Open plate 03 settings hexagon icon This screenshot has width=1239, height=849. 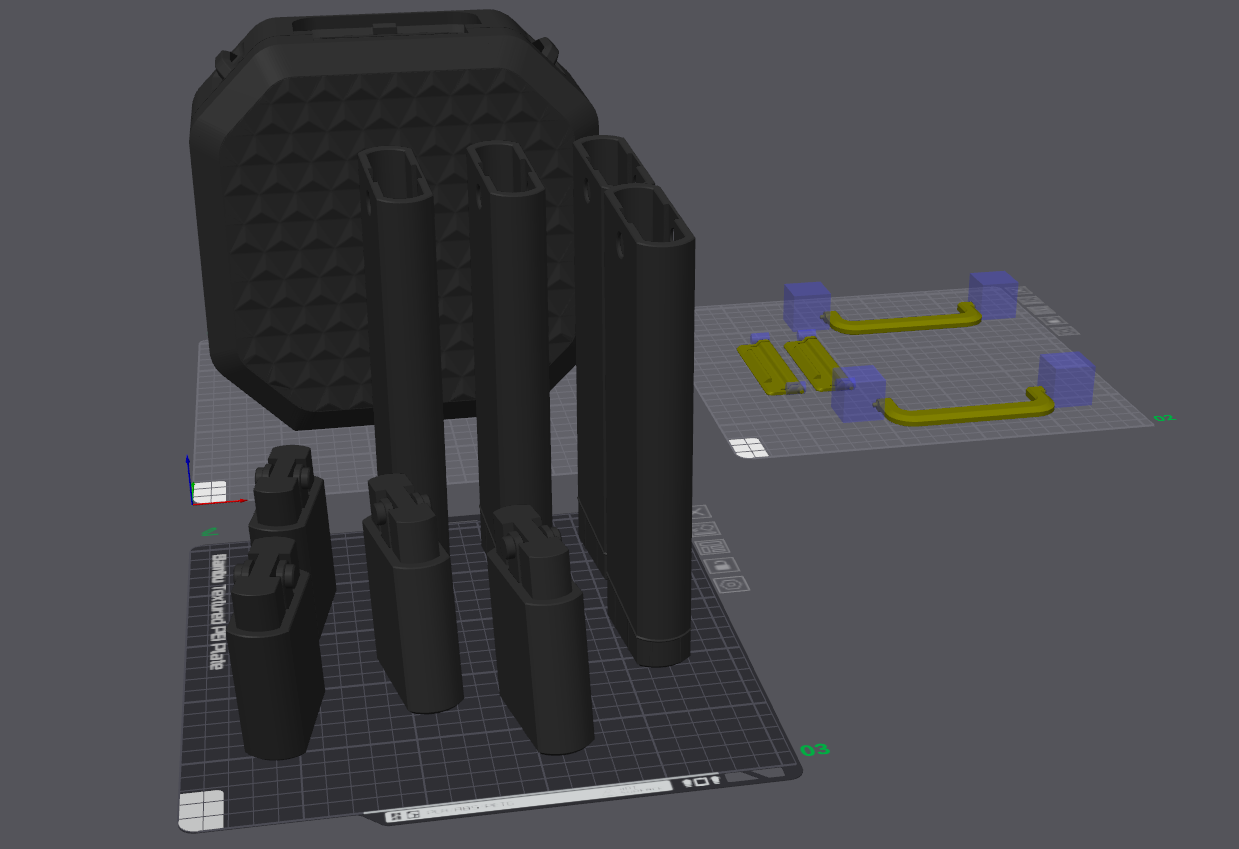tap(731, 583)
